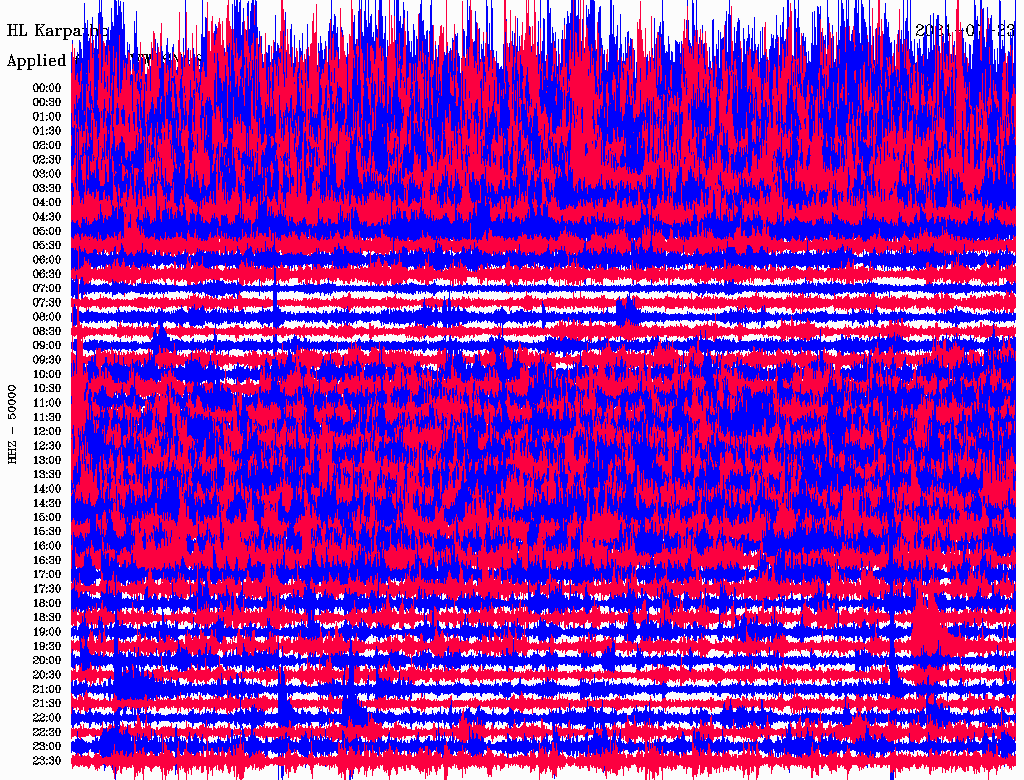Select the 11:30 time label

47,417
